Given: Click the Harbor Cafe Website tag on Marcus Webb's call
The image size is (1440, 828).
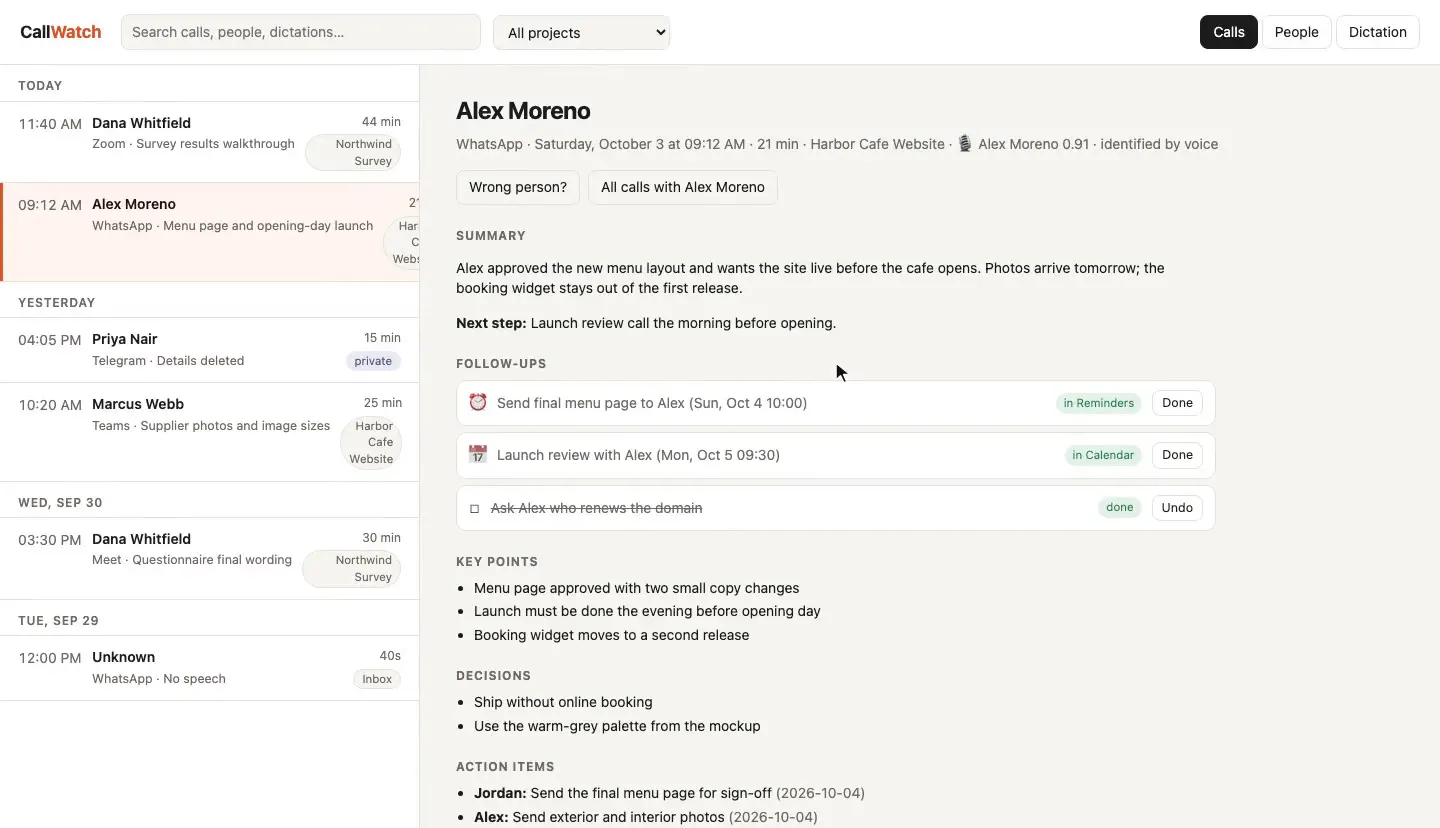Looking at the screenshot, I should (371, 443).
